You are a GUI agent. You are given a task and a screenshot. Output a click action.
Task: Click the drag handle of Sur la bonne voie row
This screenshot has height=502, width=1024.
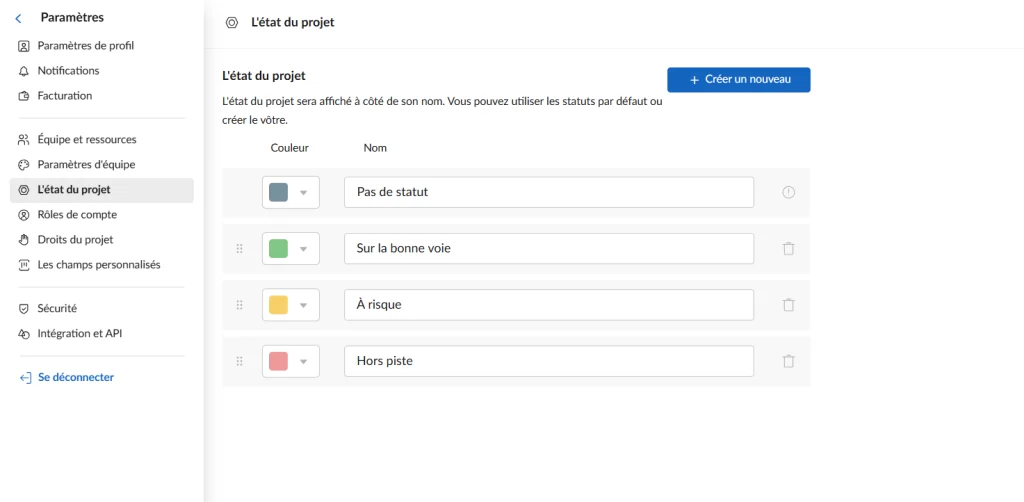(x=239, y=249)
